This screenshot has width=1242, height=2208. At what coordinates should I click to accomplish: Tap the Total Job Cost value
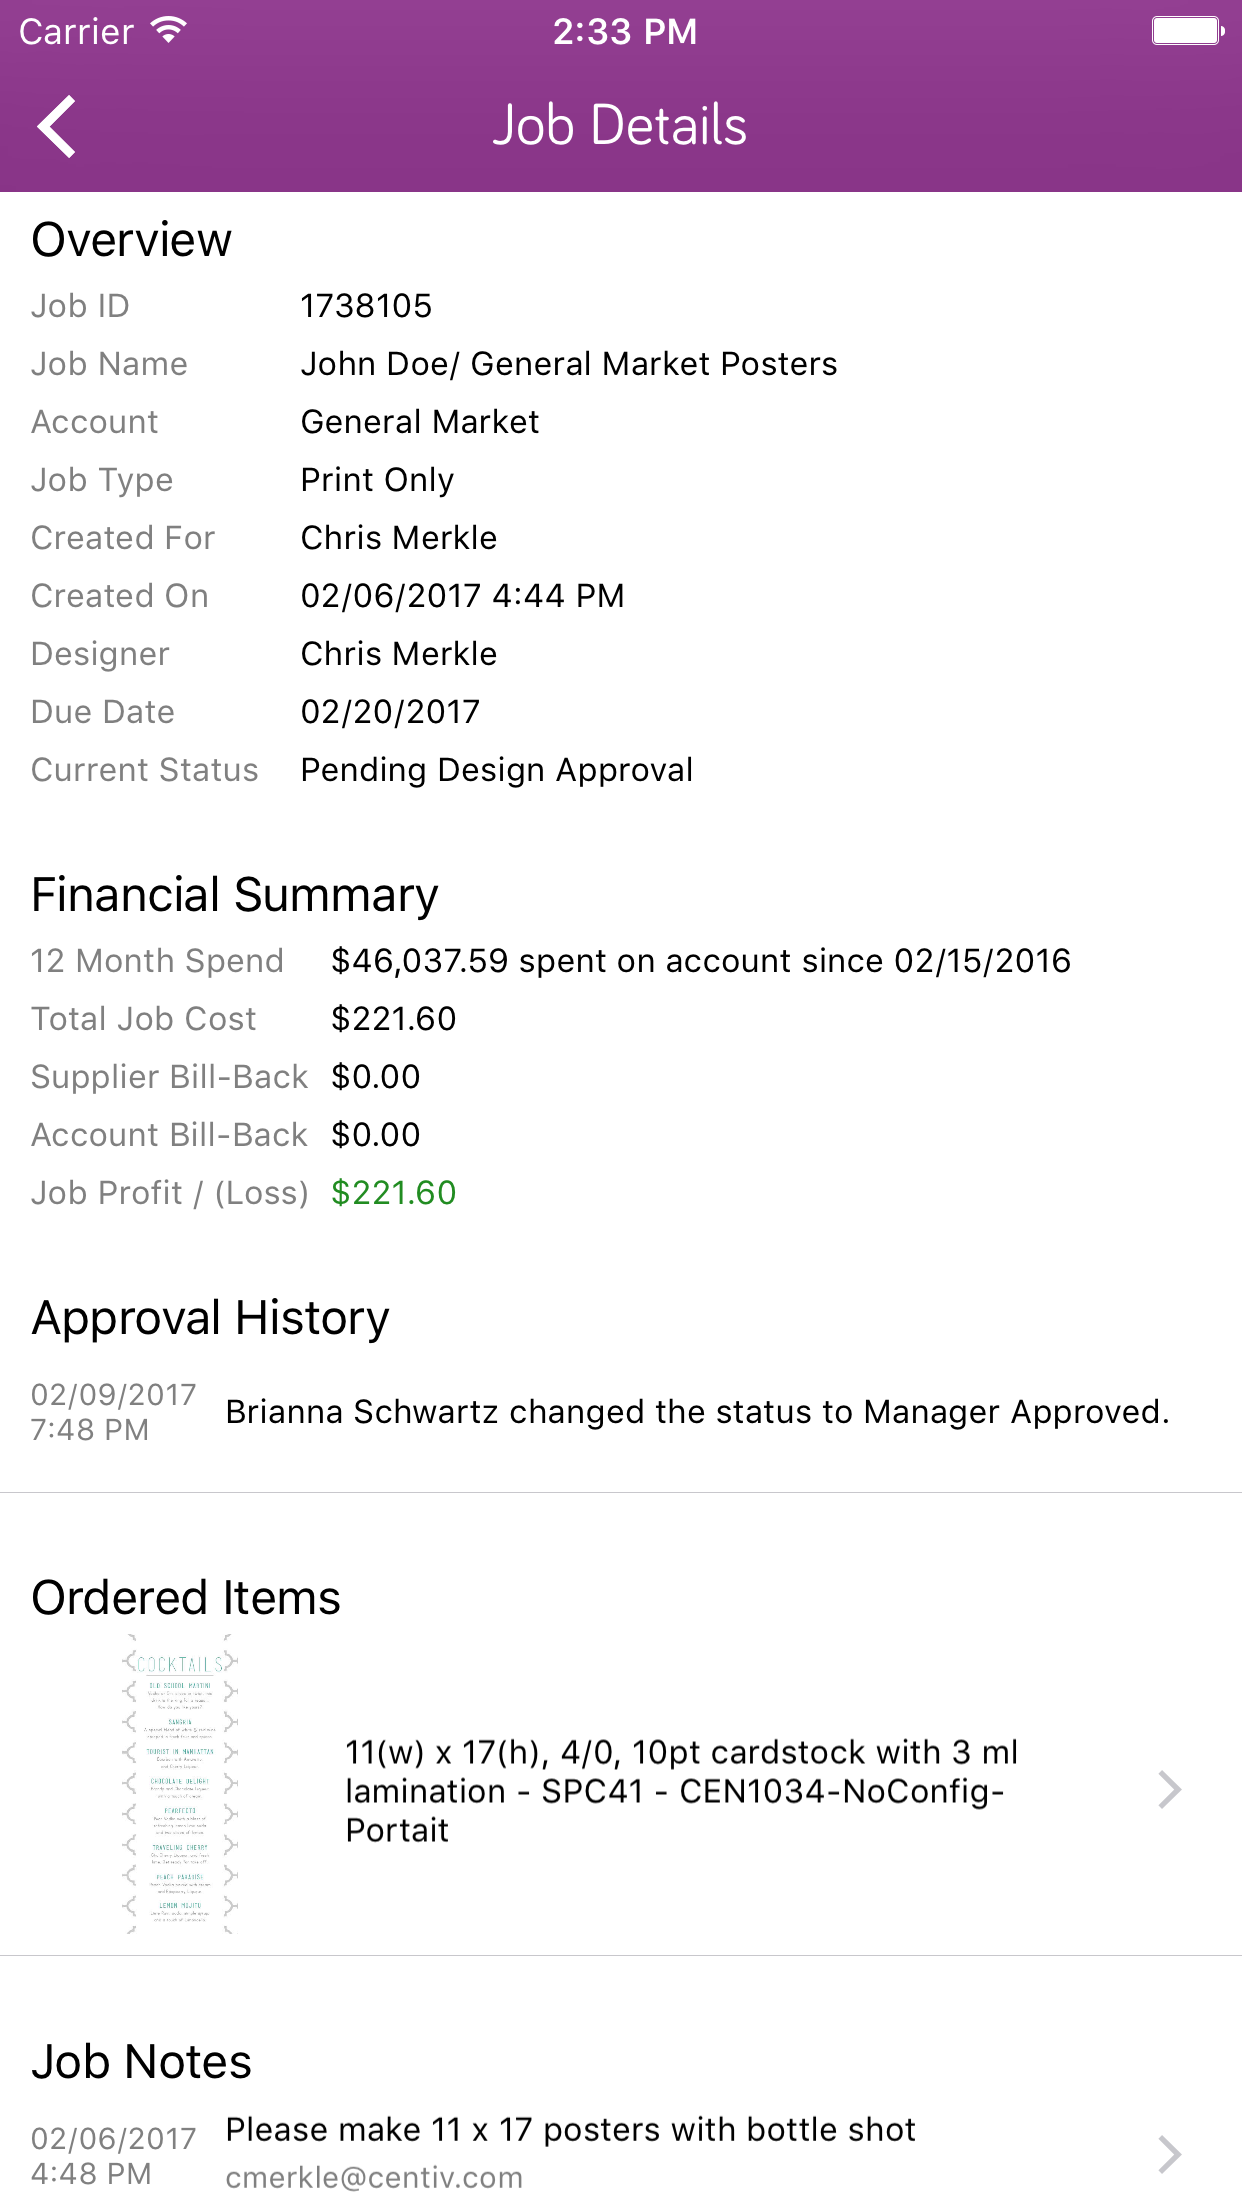pyautogui.click(x=393, y=1019)
